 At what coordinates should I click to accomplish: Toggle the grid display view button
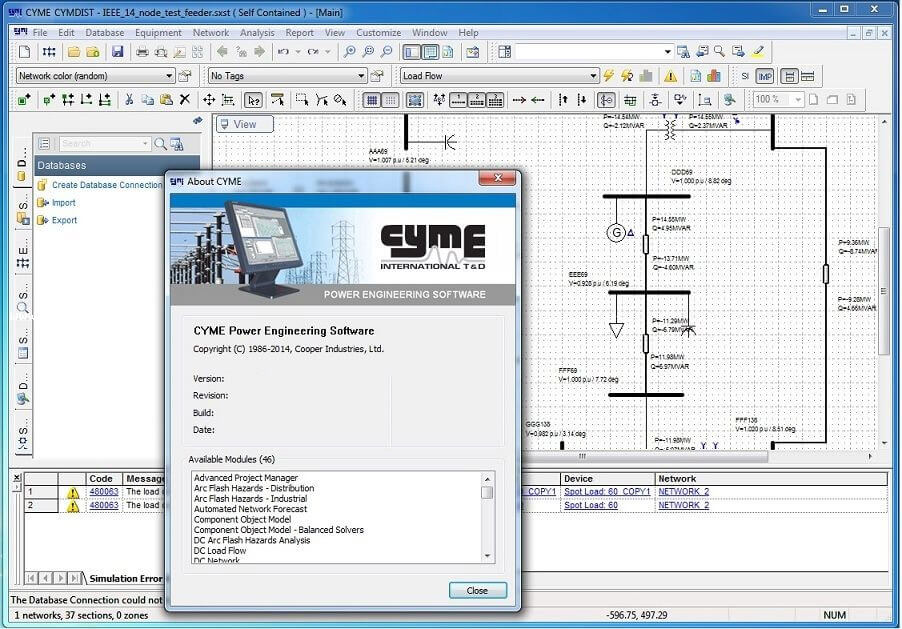click(x=370, y=99)
